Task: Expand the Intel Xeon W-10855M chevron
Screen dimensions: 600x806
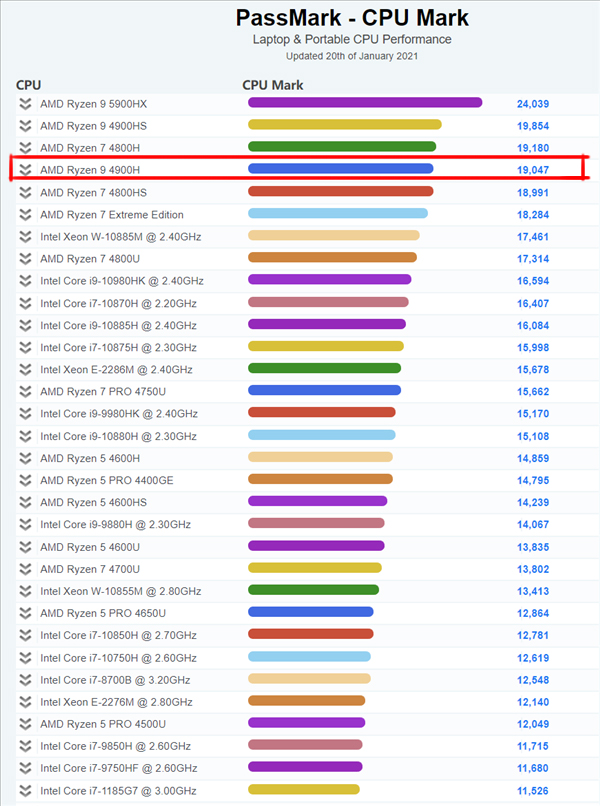Action: tap(25, 592)
